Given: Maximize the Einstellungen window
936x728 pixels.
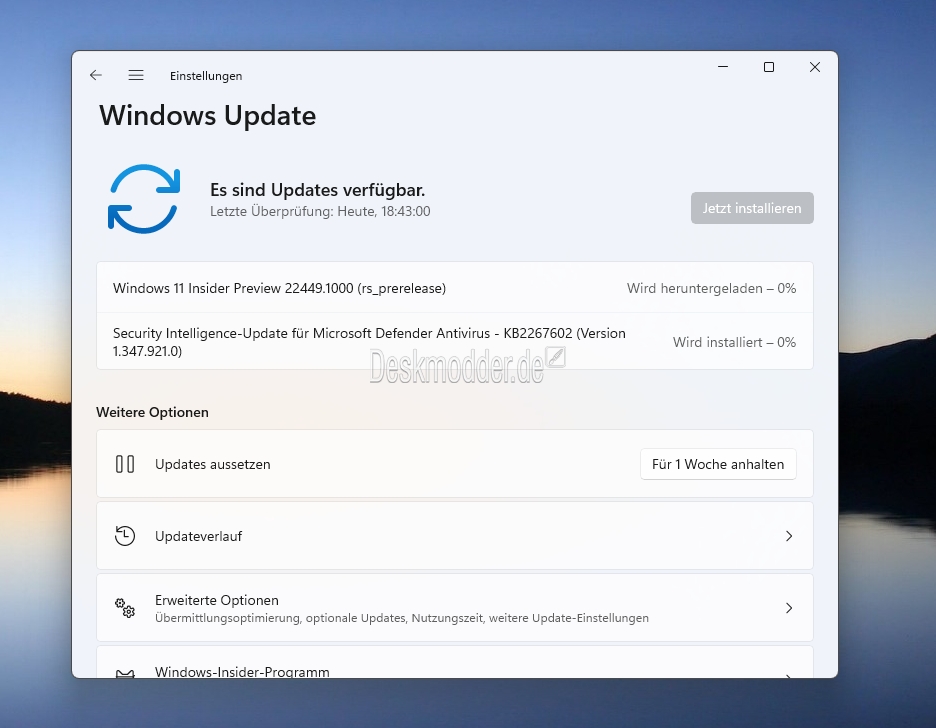Looking at the screenshot, I should (x=769, y=67).
